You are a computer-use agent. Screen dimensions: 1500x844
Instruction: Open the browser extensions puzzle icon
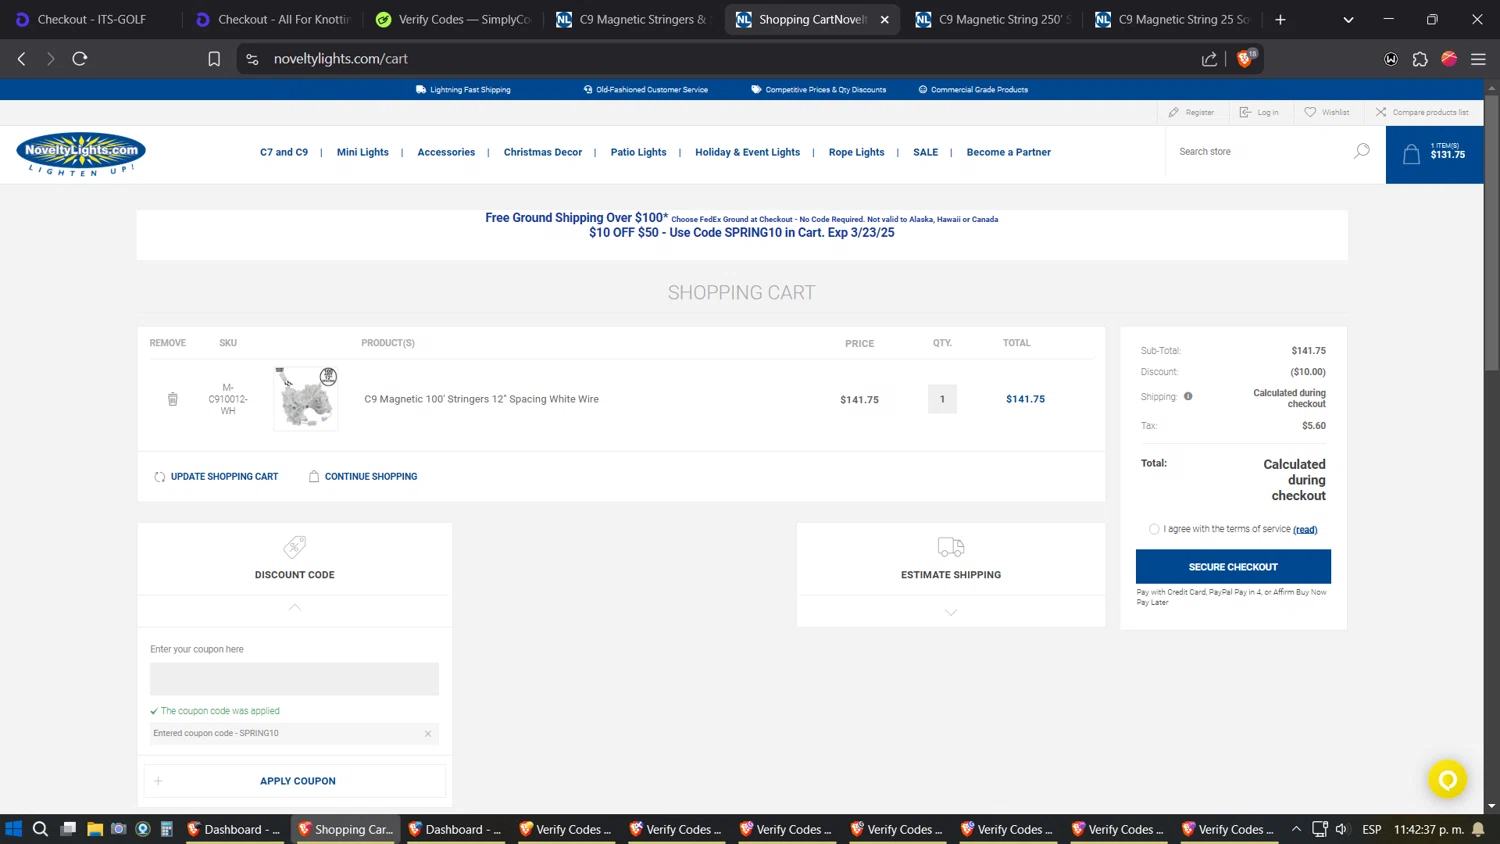point(1420,59)
